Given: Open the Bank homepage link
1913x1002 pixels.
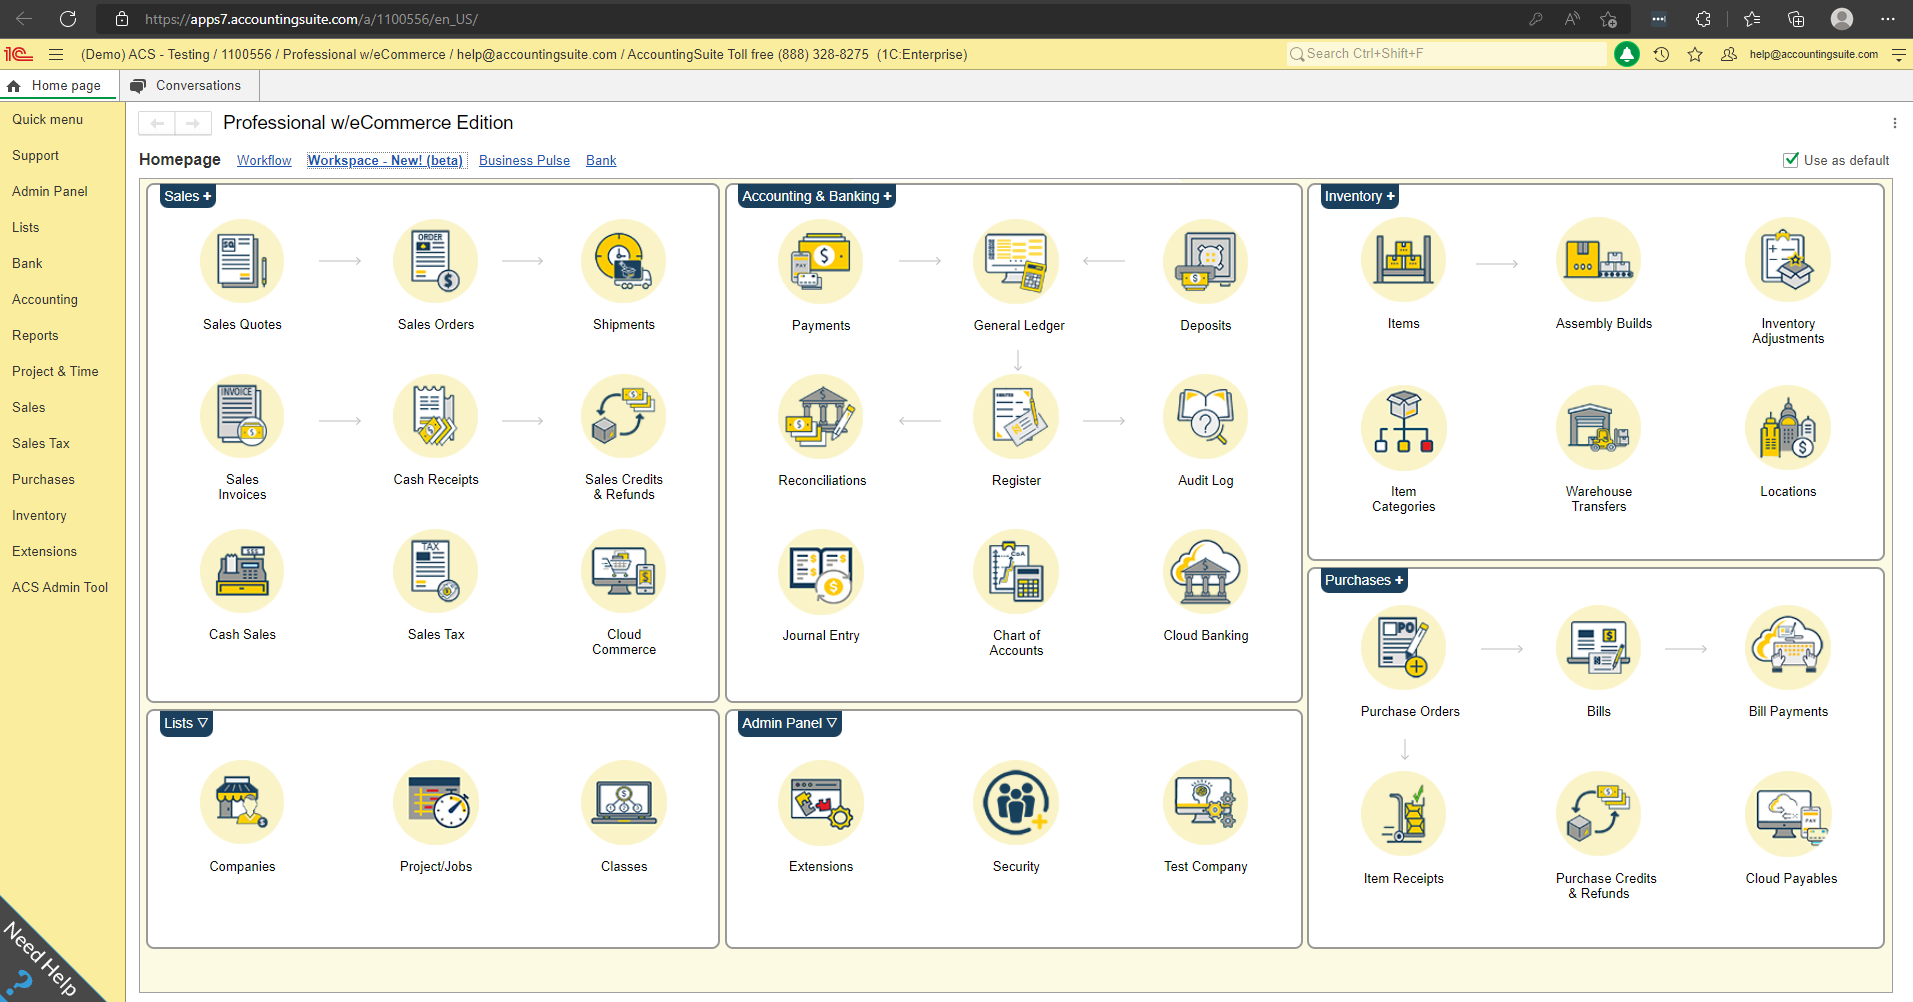Looking at the screenshot, I should [601, 160].
